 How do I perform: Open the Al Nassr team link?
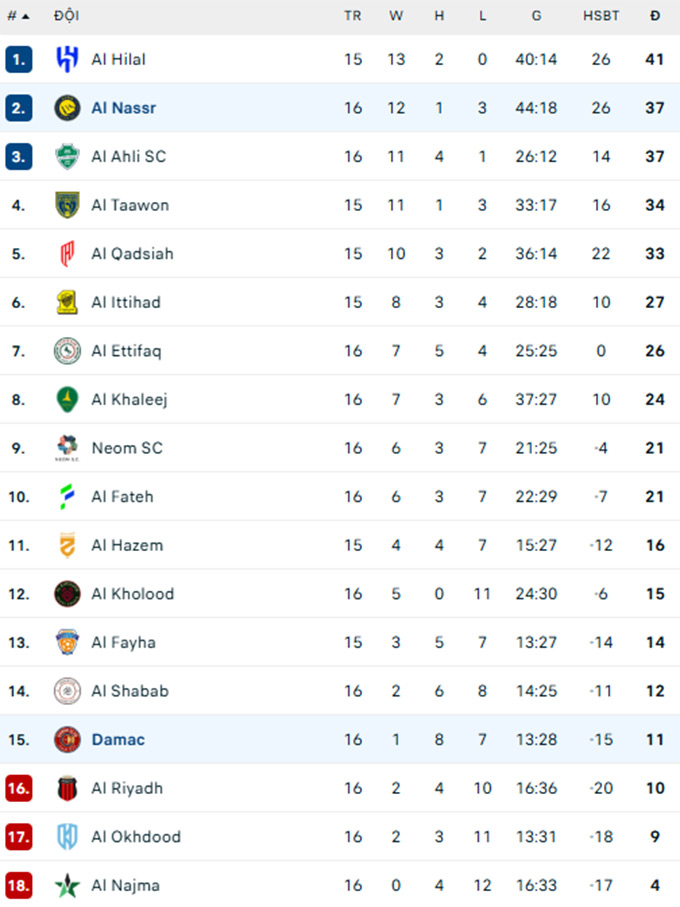coord(123,108)
